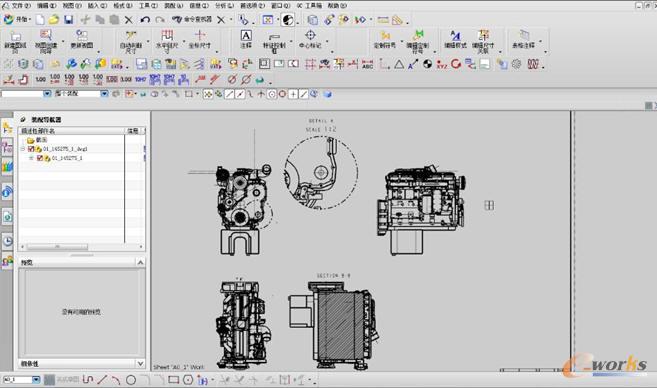Image resolution: width=657 pixels, height=388 pixels.
Task: Open the Insert menu
Action: (97, 5)
